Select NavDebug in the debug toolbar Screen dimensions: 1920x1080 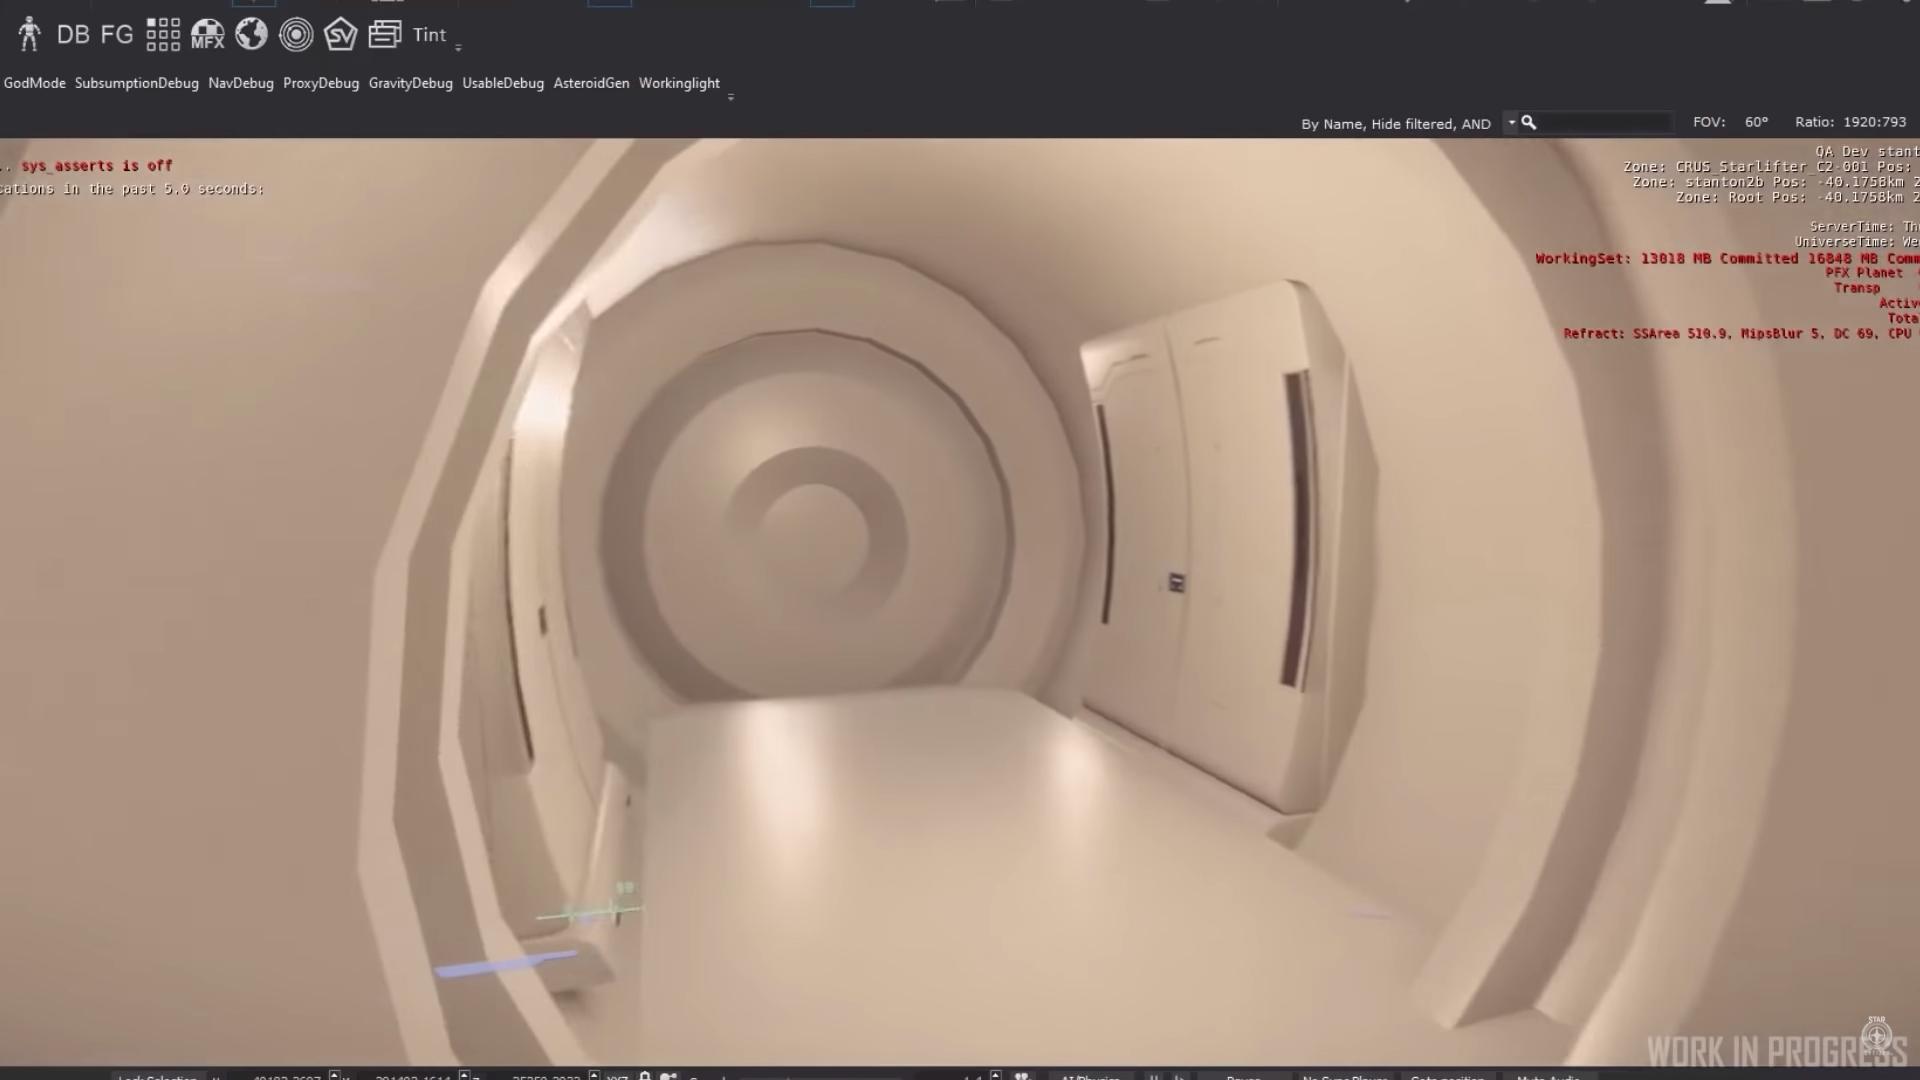241,83
